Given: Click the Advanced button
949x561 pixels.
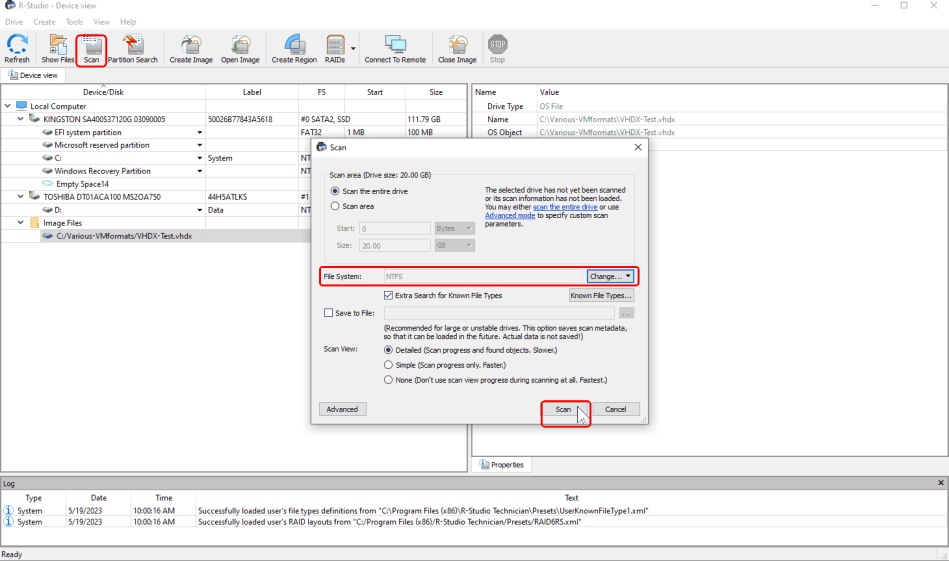Looking at the screenshot, I should (343, 409).
